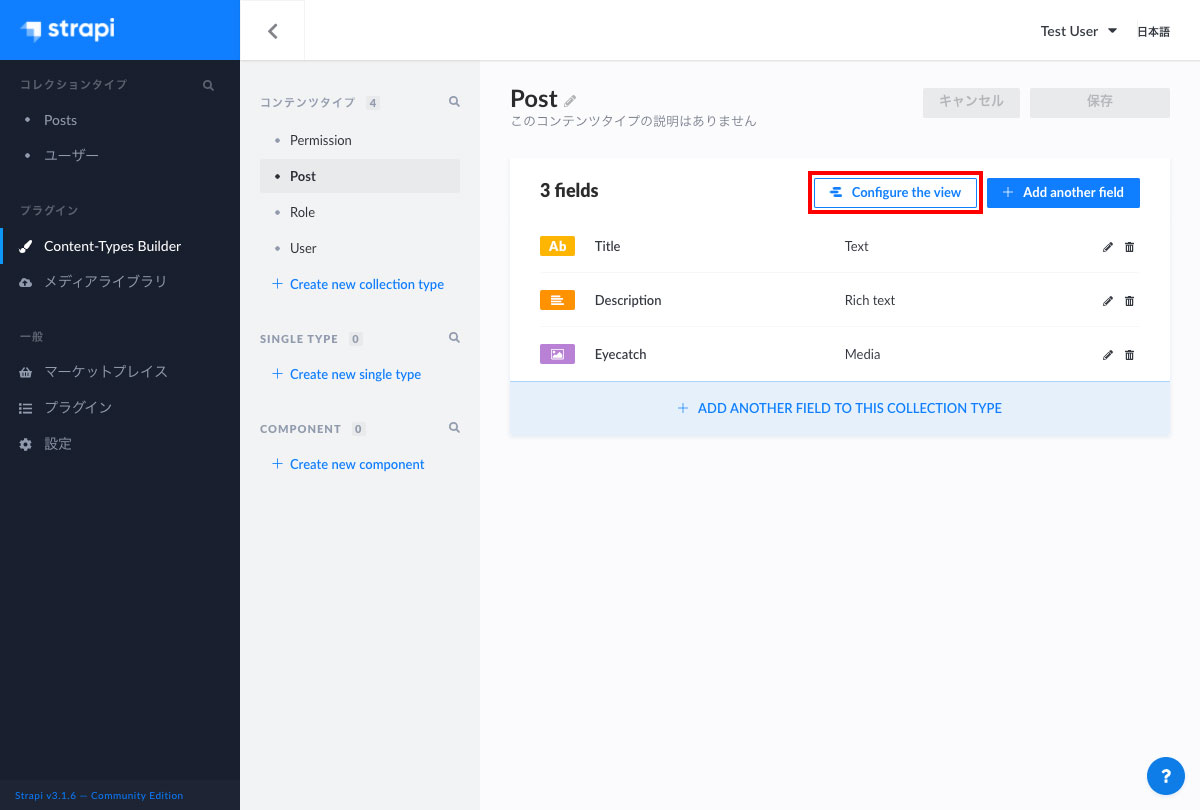Click ADD ANOTHER FIELD TO THIS COLLECTION TYPE
The width and height of the screenshot is (1200, 810).
[839, 408]
